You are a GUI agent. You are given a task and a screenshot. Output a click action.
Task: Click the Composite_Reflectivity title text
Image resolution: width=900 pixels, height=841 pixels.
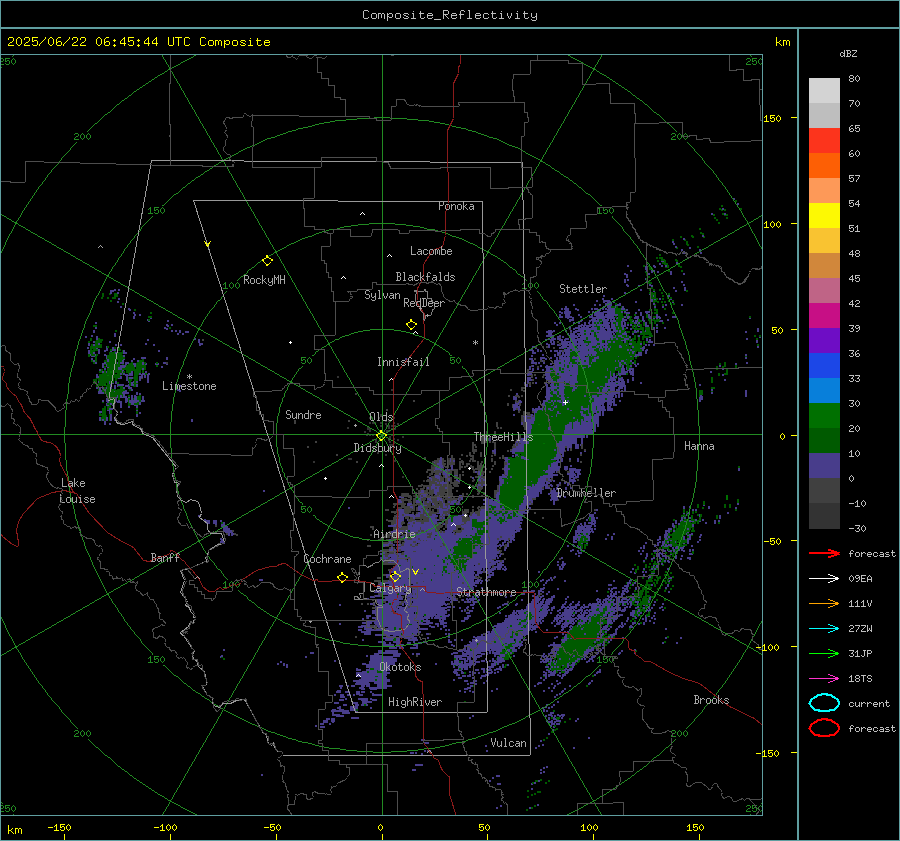(x=450, y=15)
